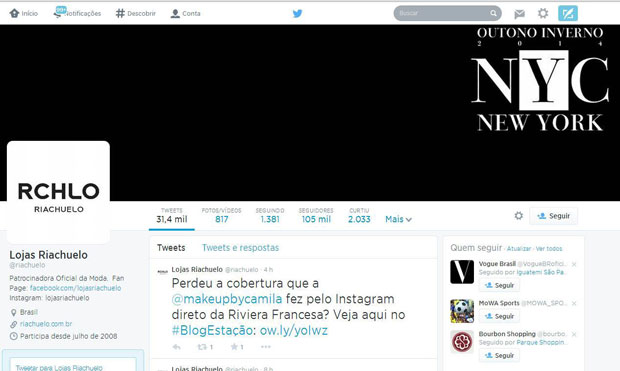This screenshot has height=371, width=620.
Task: Favorite the Riviera Francesa tweet star
Action: coord(234,347)
